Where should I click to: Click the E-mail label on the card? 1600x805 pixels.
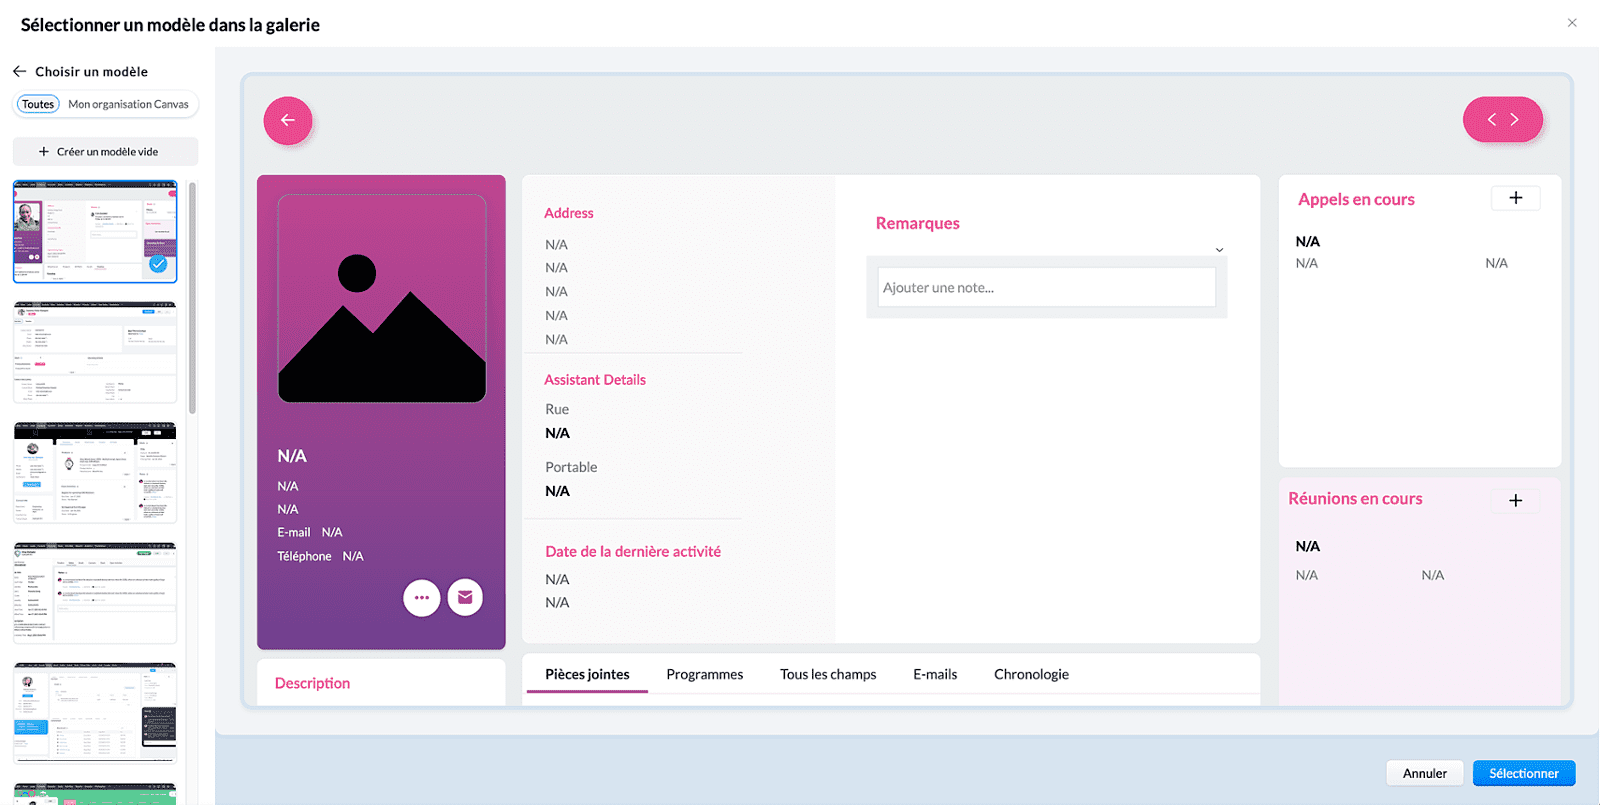294,532
